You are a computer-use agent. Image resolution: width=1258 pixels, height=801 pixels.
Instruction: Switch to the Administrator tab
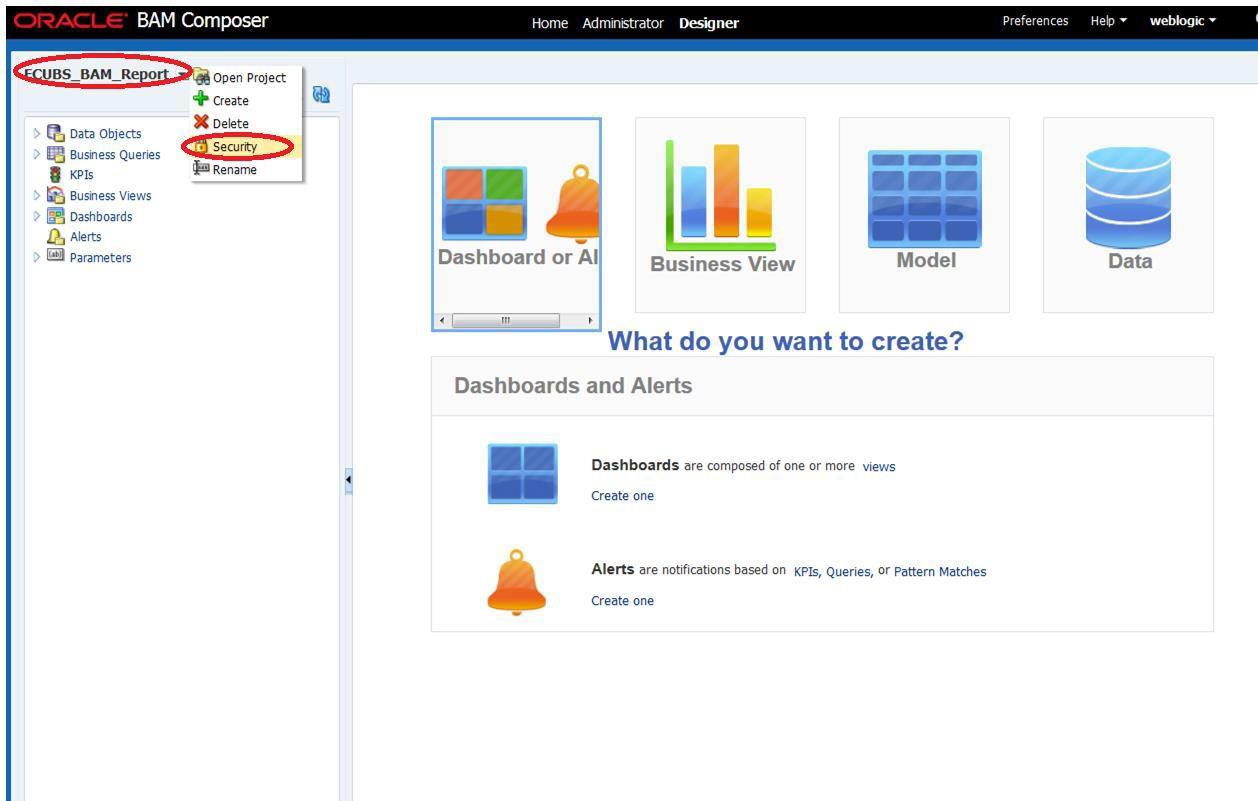click(x=622, y=23)
